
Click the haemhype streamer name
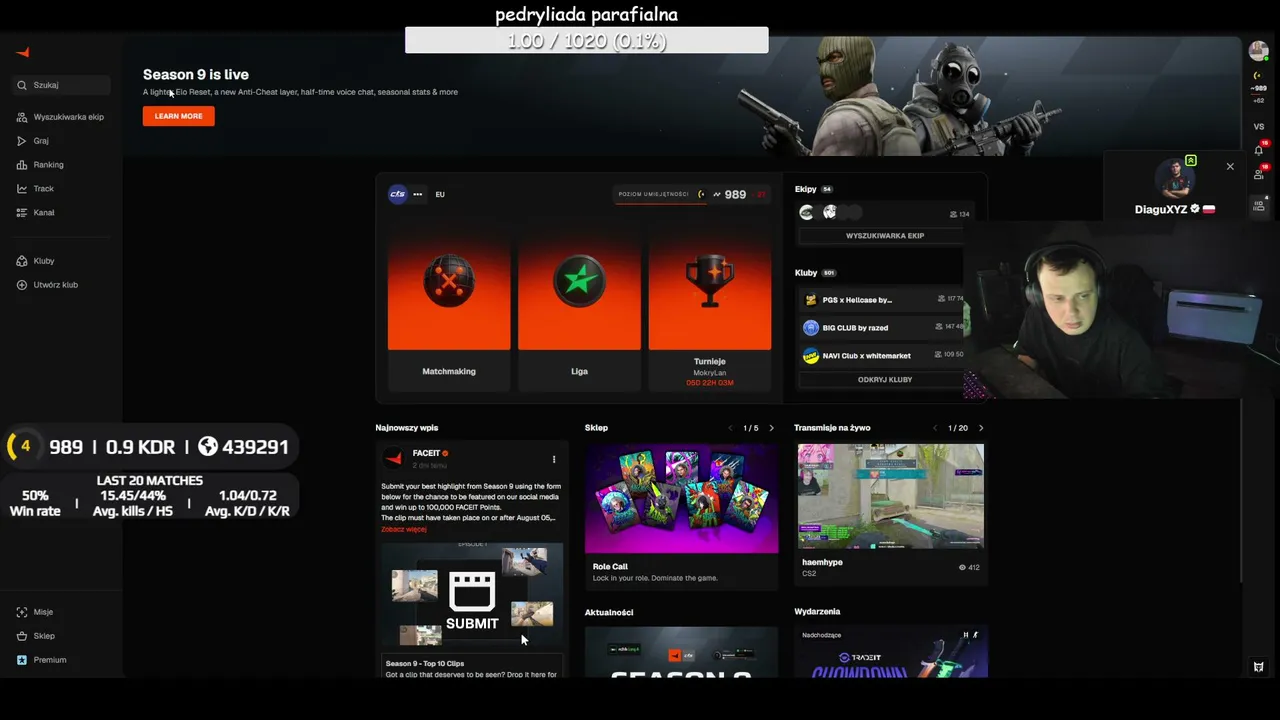point(822,562)
